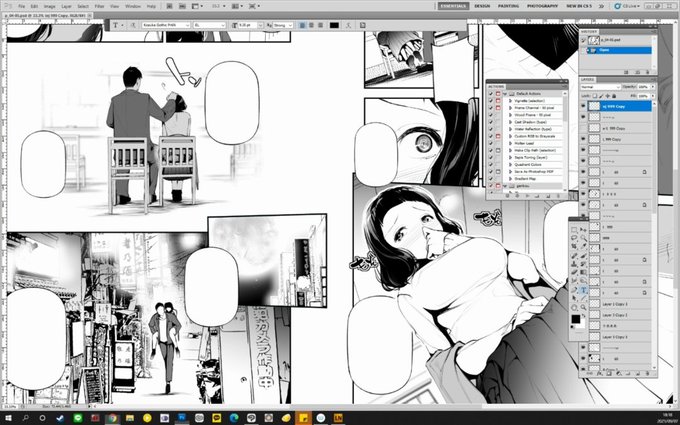Play the selected action in Actions panel
680x425 pixels.
click(527, 196)
